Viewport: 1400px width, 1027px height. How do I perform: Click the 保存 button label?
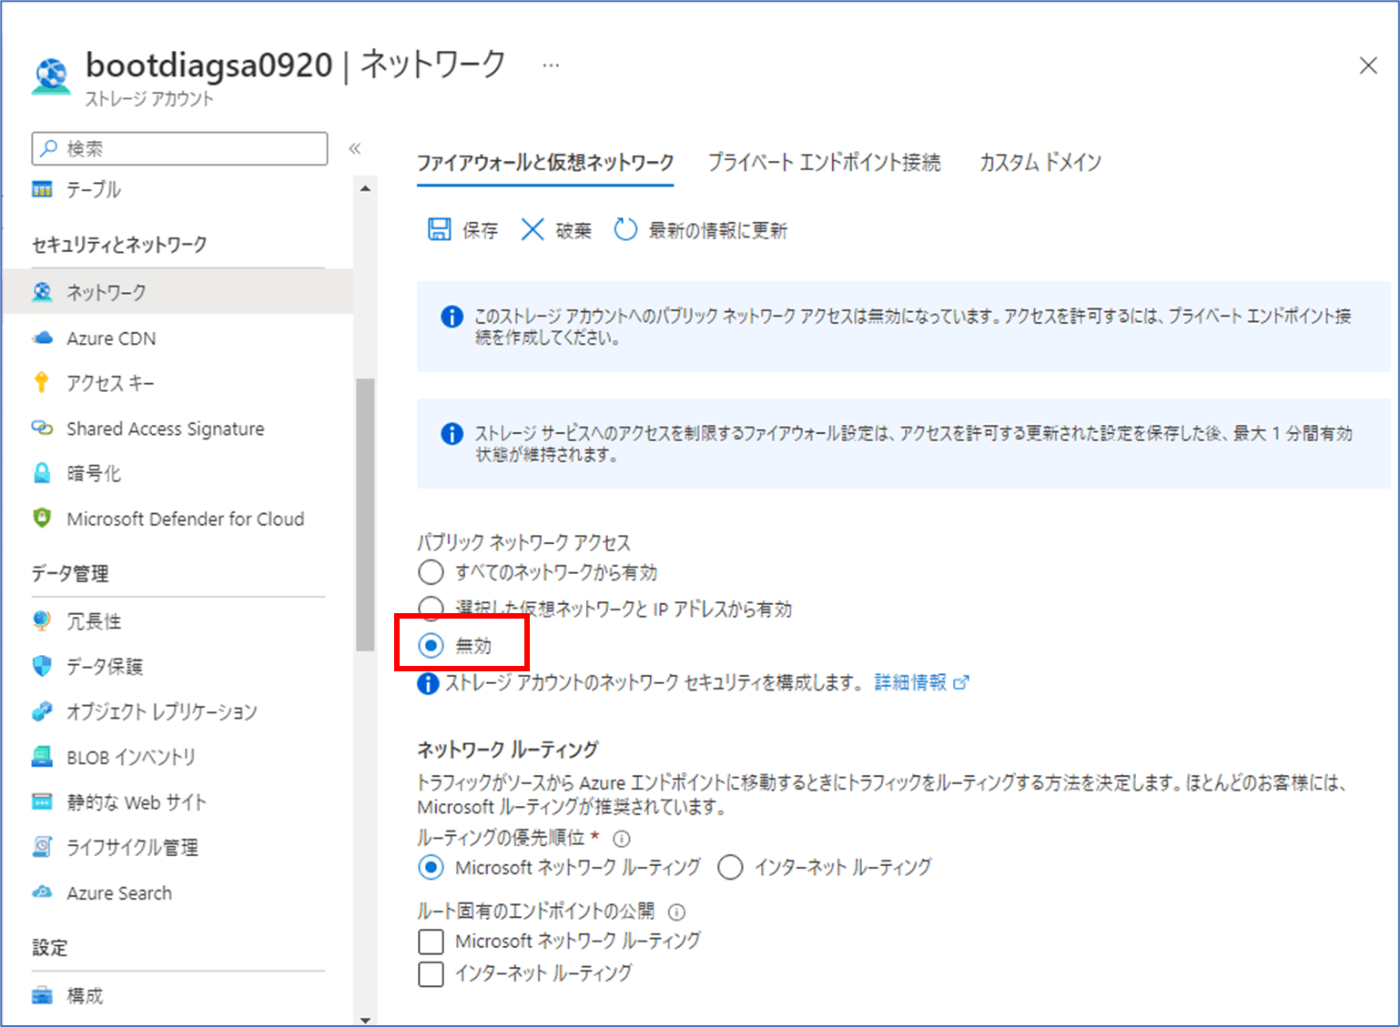tap(480, 231)
